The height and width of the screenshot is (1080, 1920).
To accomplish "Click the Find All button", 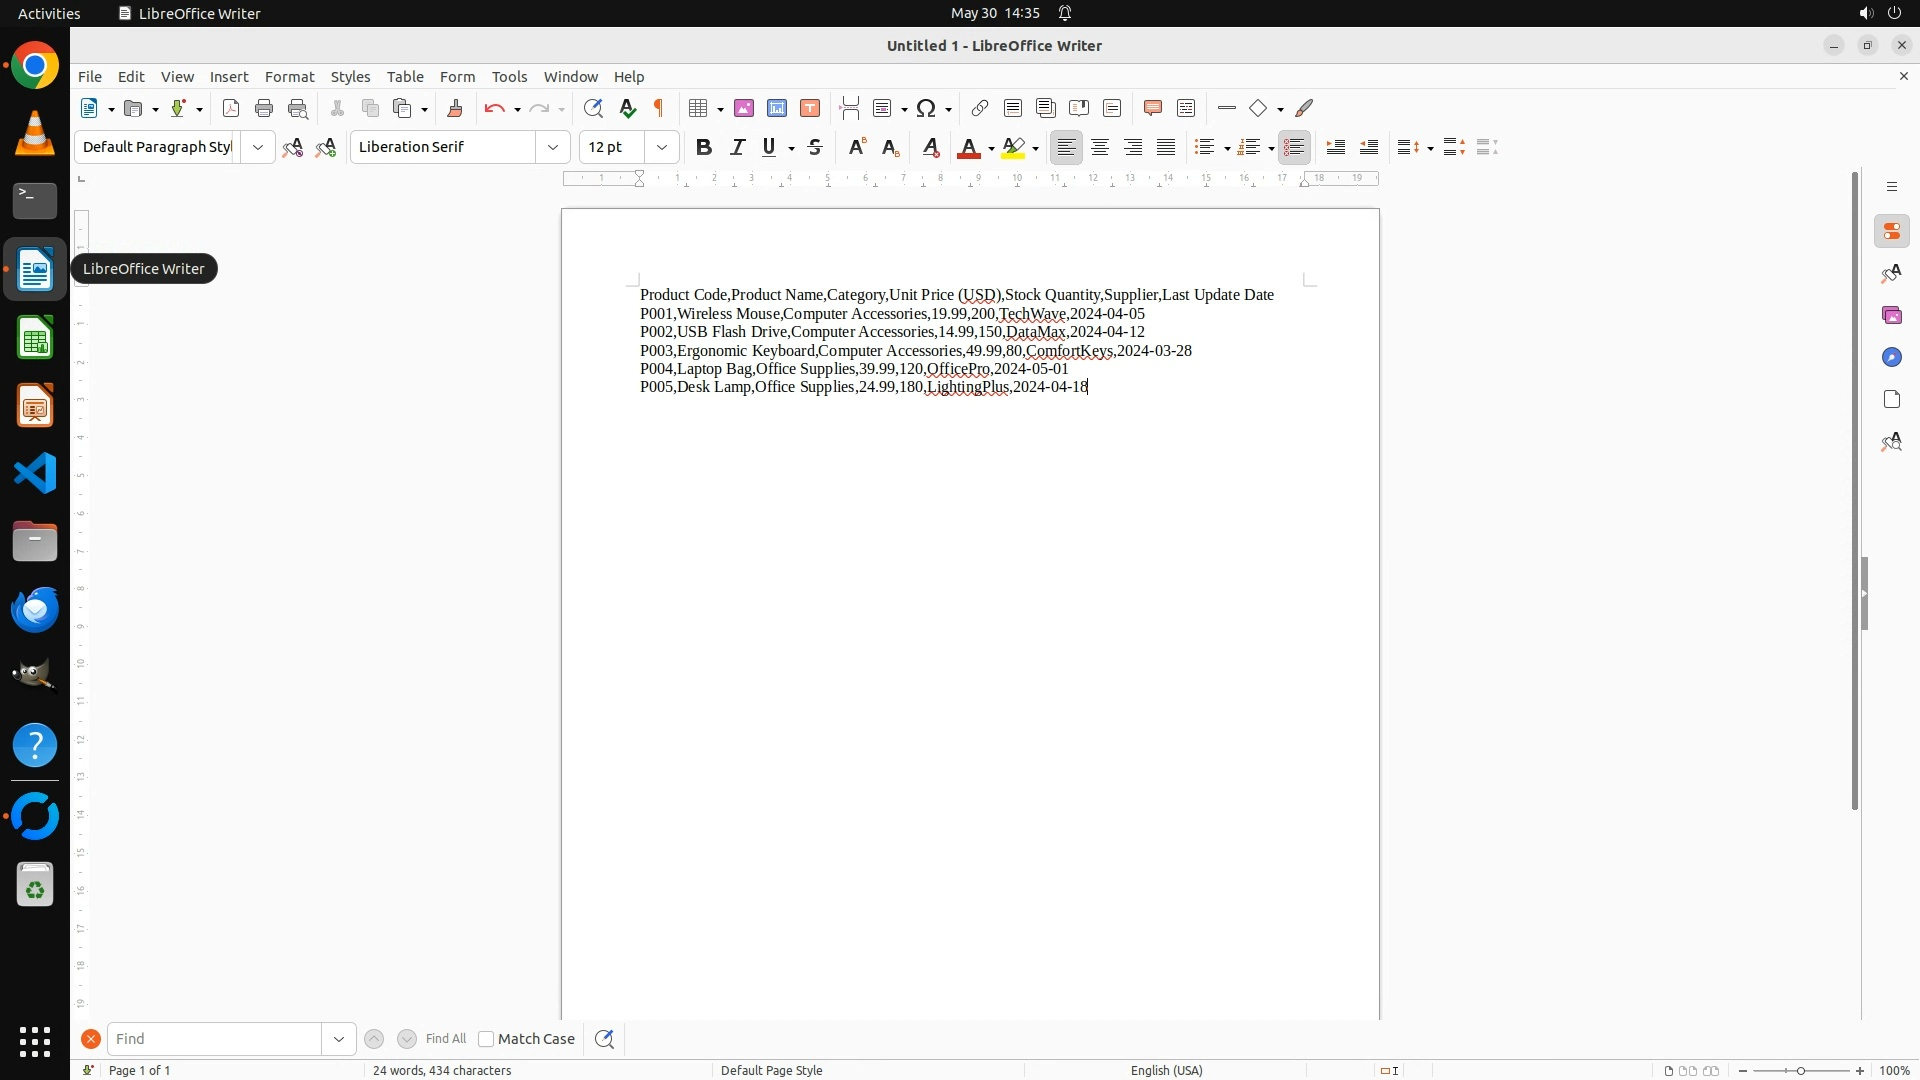I will click(x=446, y=1039).
